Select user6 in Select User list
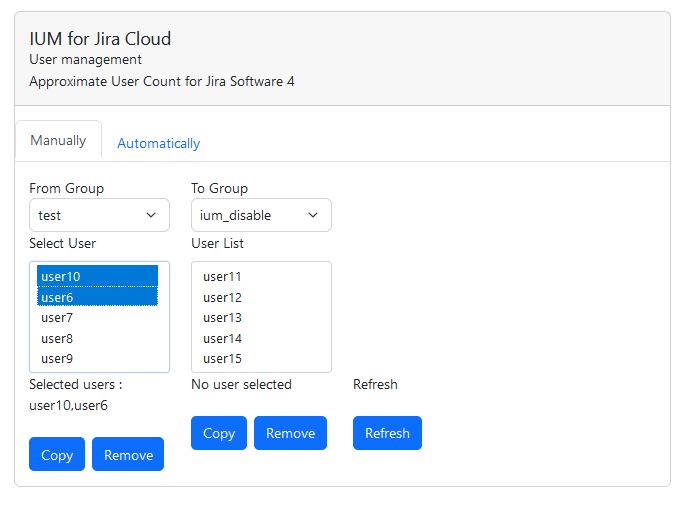685x505 pixels. pyautogui.click(x=97, y=297)
